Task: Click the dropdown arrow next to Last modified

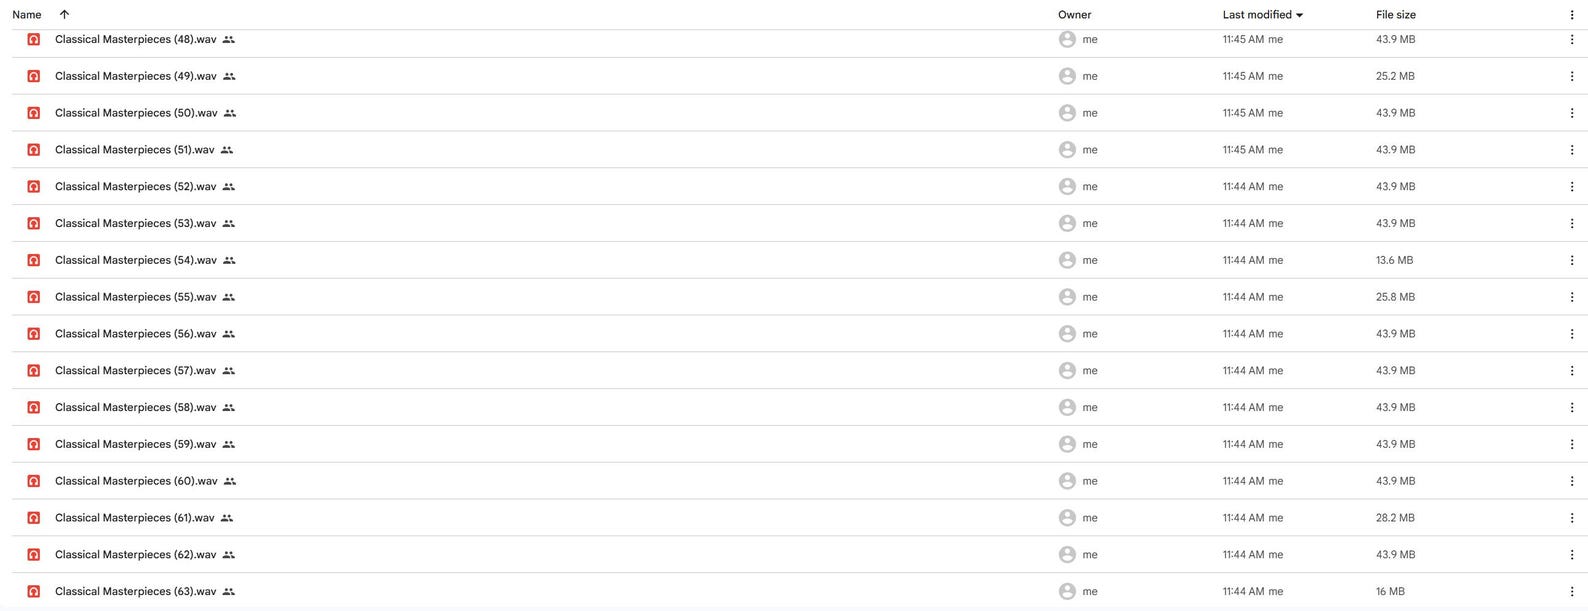Action: (1299, 15)
